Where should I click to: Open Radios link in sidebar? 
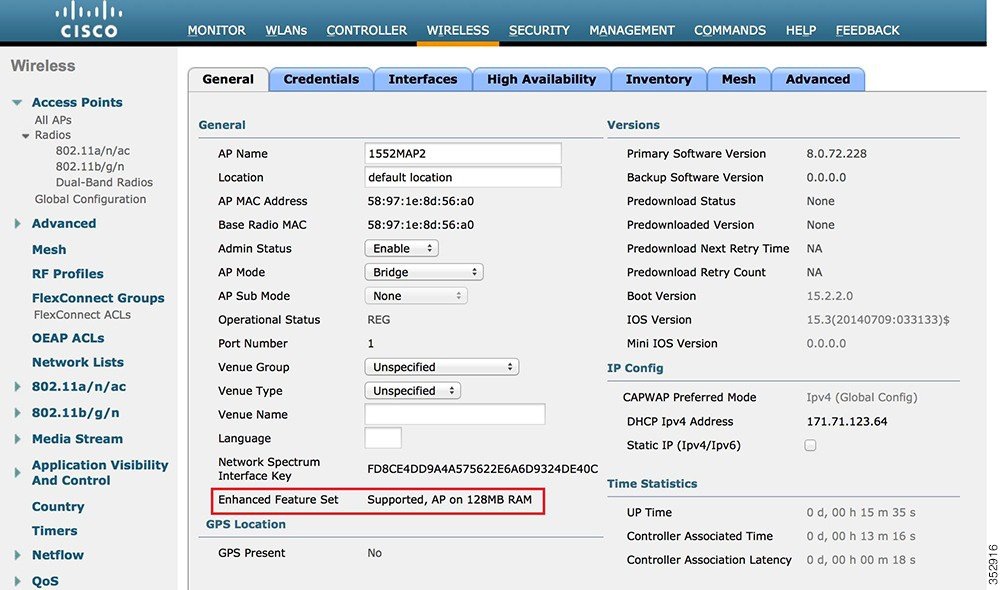coord(52,135)
